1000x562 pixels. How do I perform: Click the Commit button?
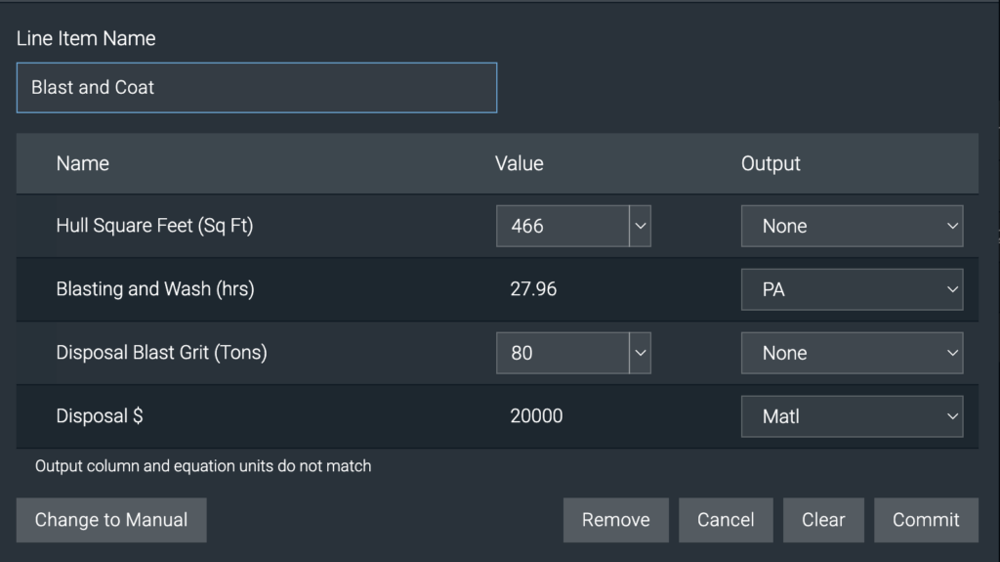point(926,520)
